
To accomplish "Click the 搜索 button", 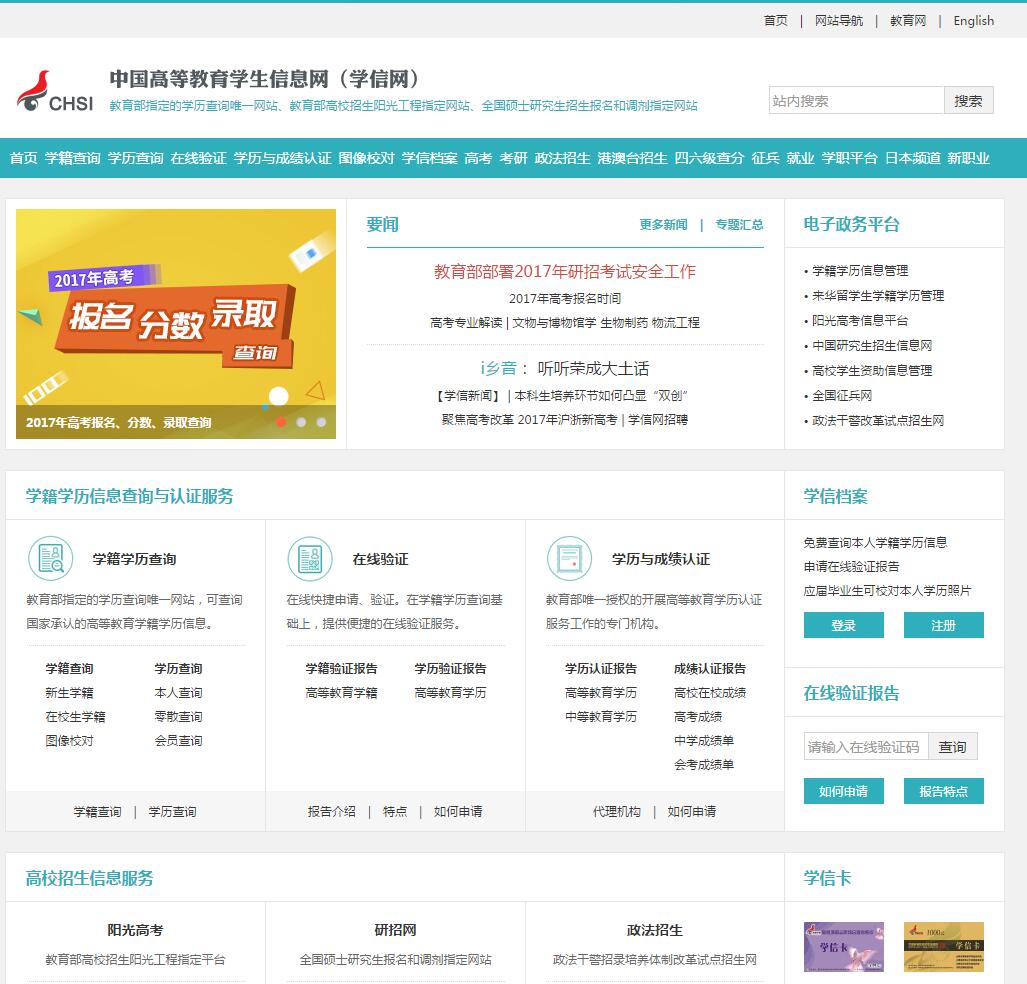I will (x=968, y=100).
